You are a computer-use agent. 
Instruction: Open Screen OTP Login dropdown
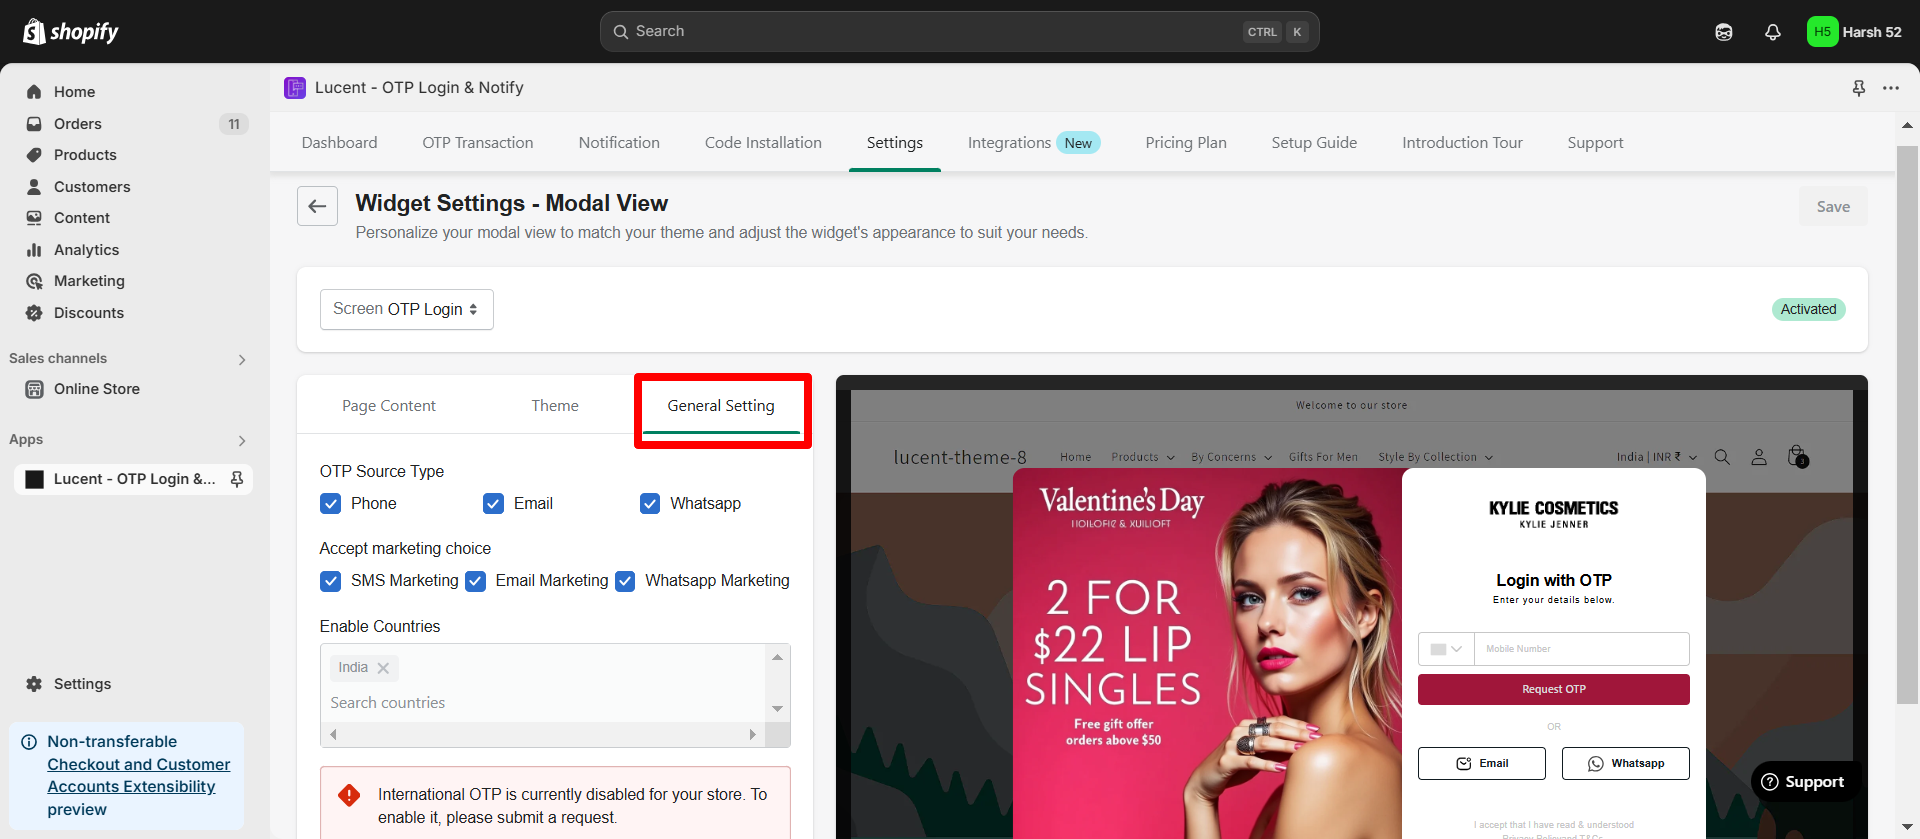tap(406, 309)
